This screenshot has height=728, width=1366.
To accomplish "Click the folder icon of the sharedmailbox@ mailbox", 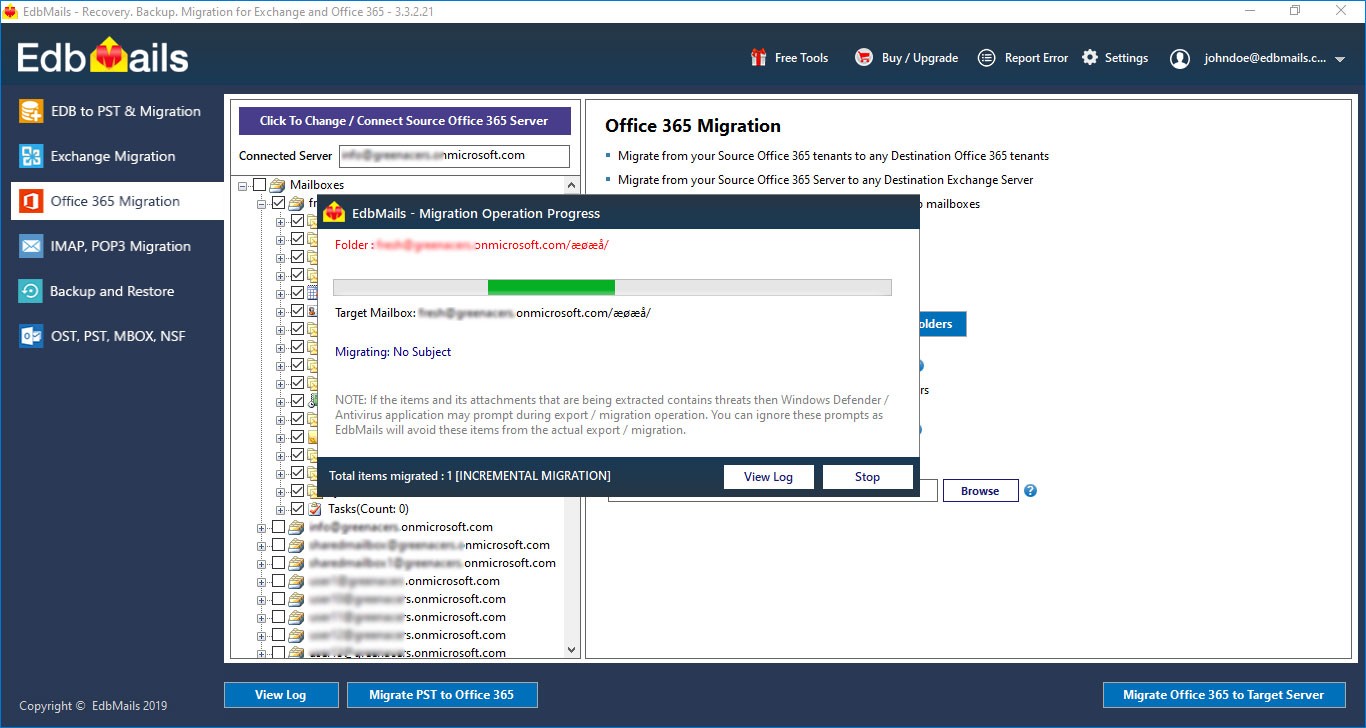I will coord(296,545).
